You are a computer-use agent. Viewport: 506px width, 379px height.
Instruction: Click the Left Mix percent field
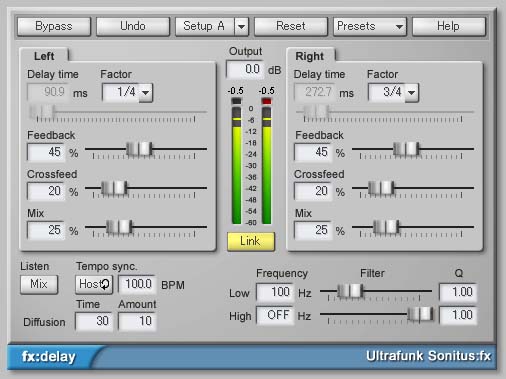[47, 230]
